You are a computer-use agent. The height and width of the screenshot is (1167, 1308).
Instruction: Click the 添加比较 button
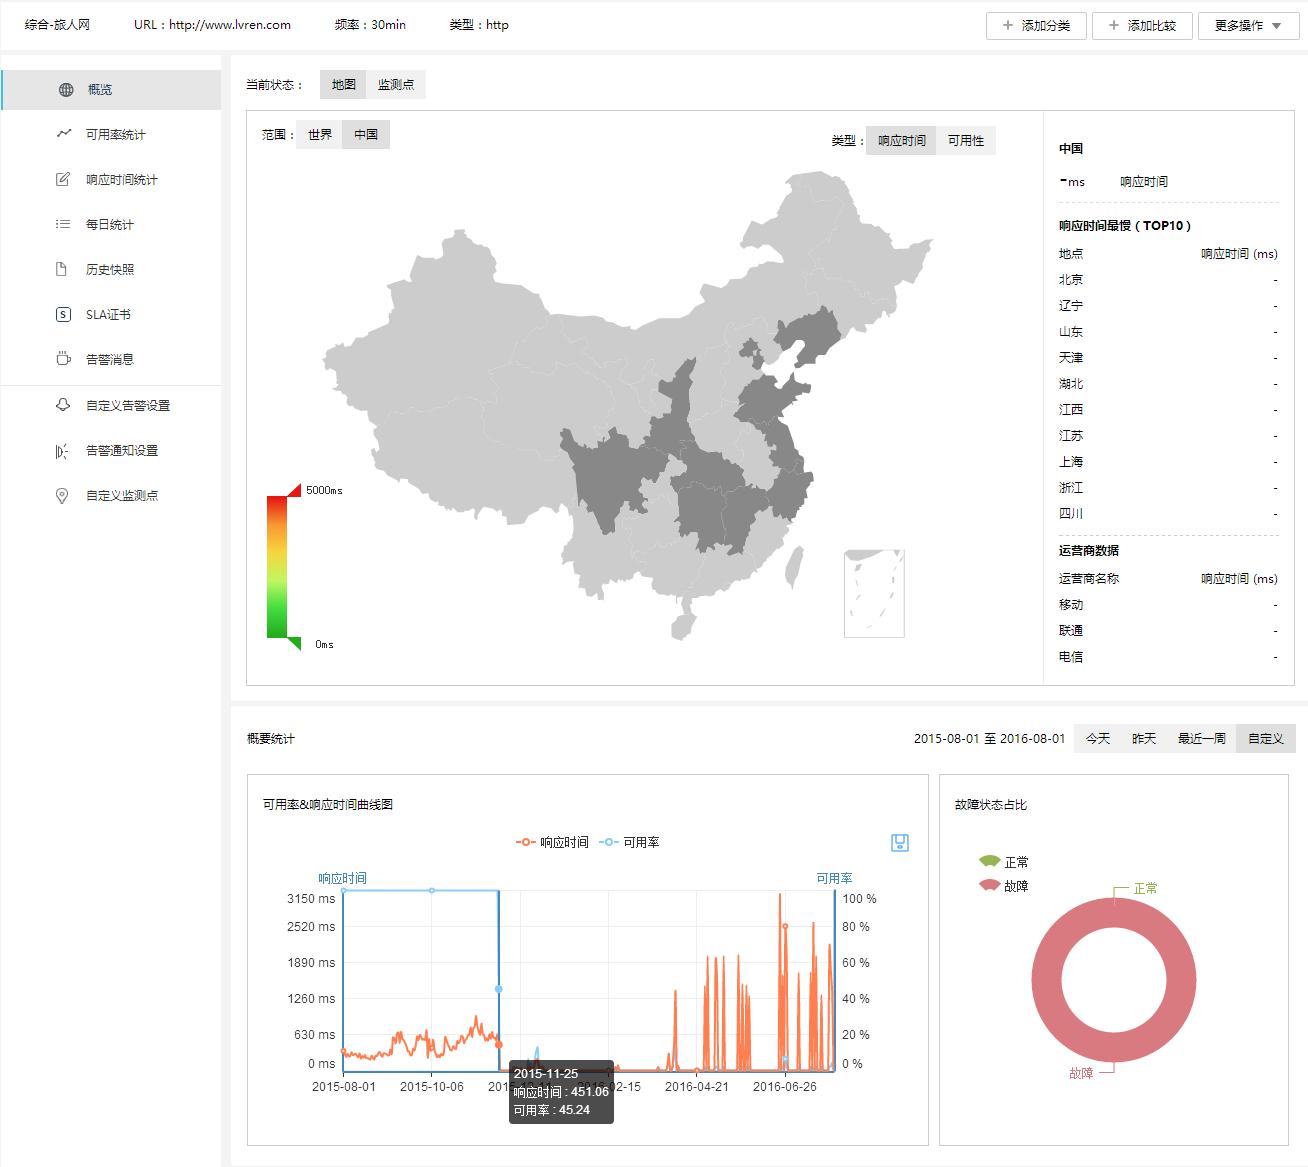[1142, 26]
